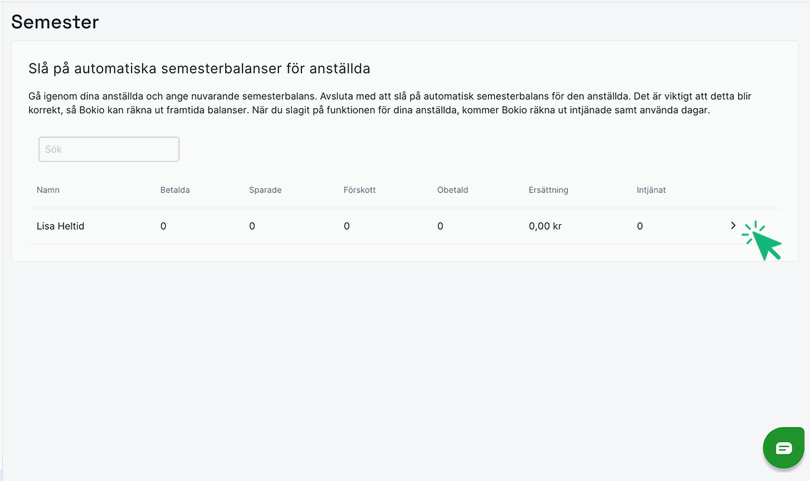Open the chat support bubble icon
Screen dimensions: 810x481
click(783, 448)
